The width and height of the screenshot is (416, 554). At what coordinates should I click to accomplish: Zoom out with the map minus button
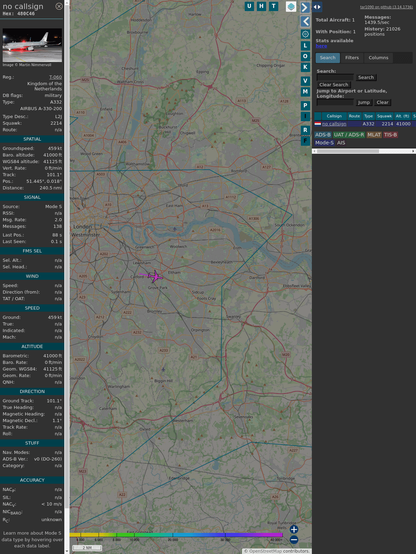click(x=294, y=540)
